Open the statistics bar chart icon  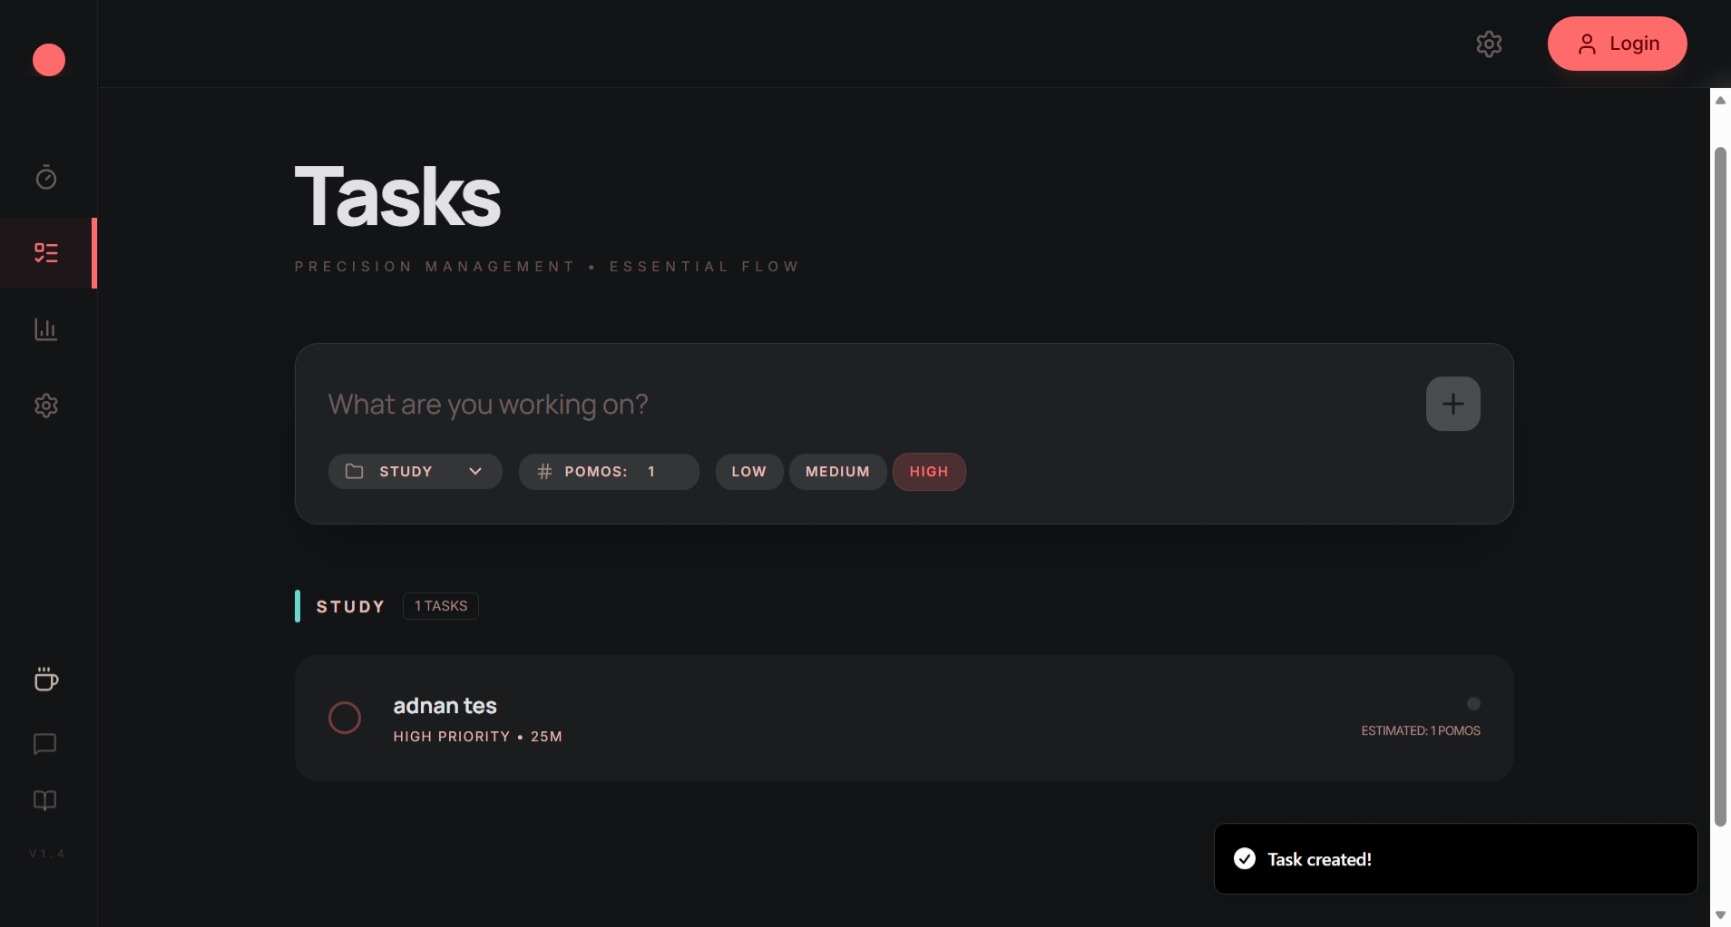click(46, 329)
